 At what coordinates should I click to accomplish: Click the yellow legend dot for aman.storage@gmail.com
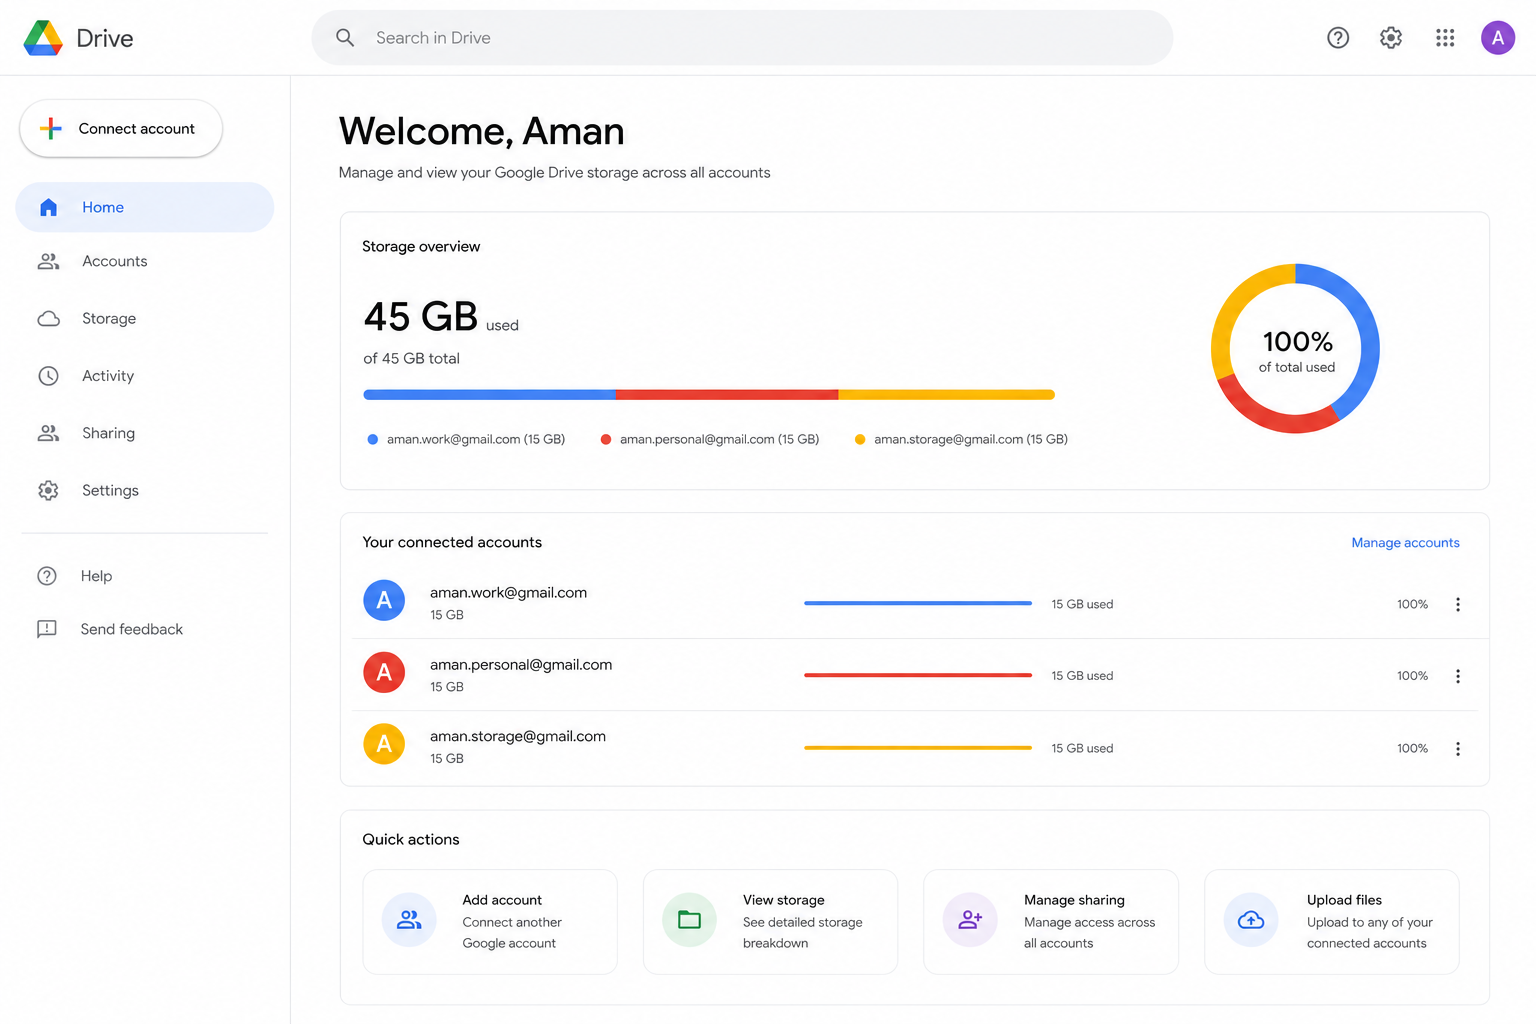[x=860, y=439]
